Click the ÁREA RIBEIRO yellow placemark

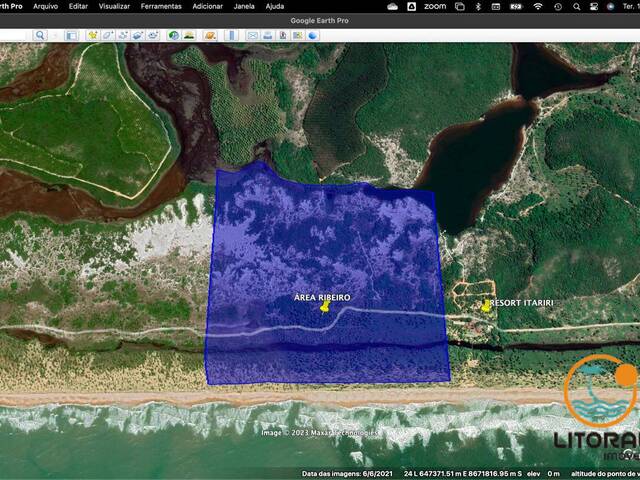pos(324,309)
